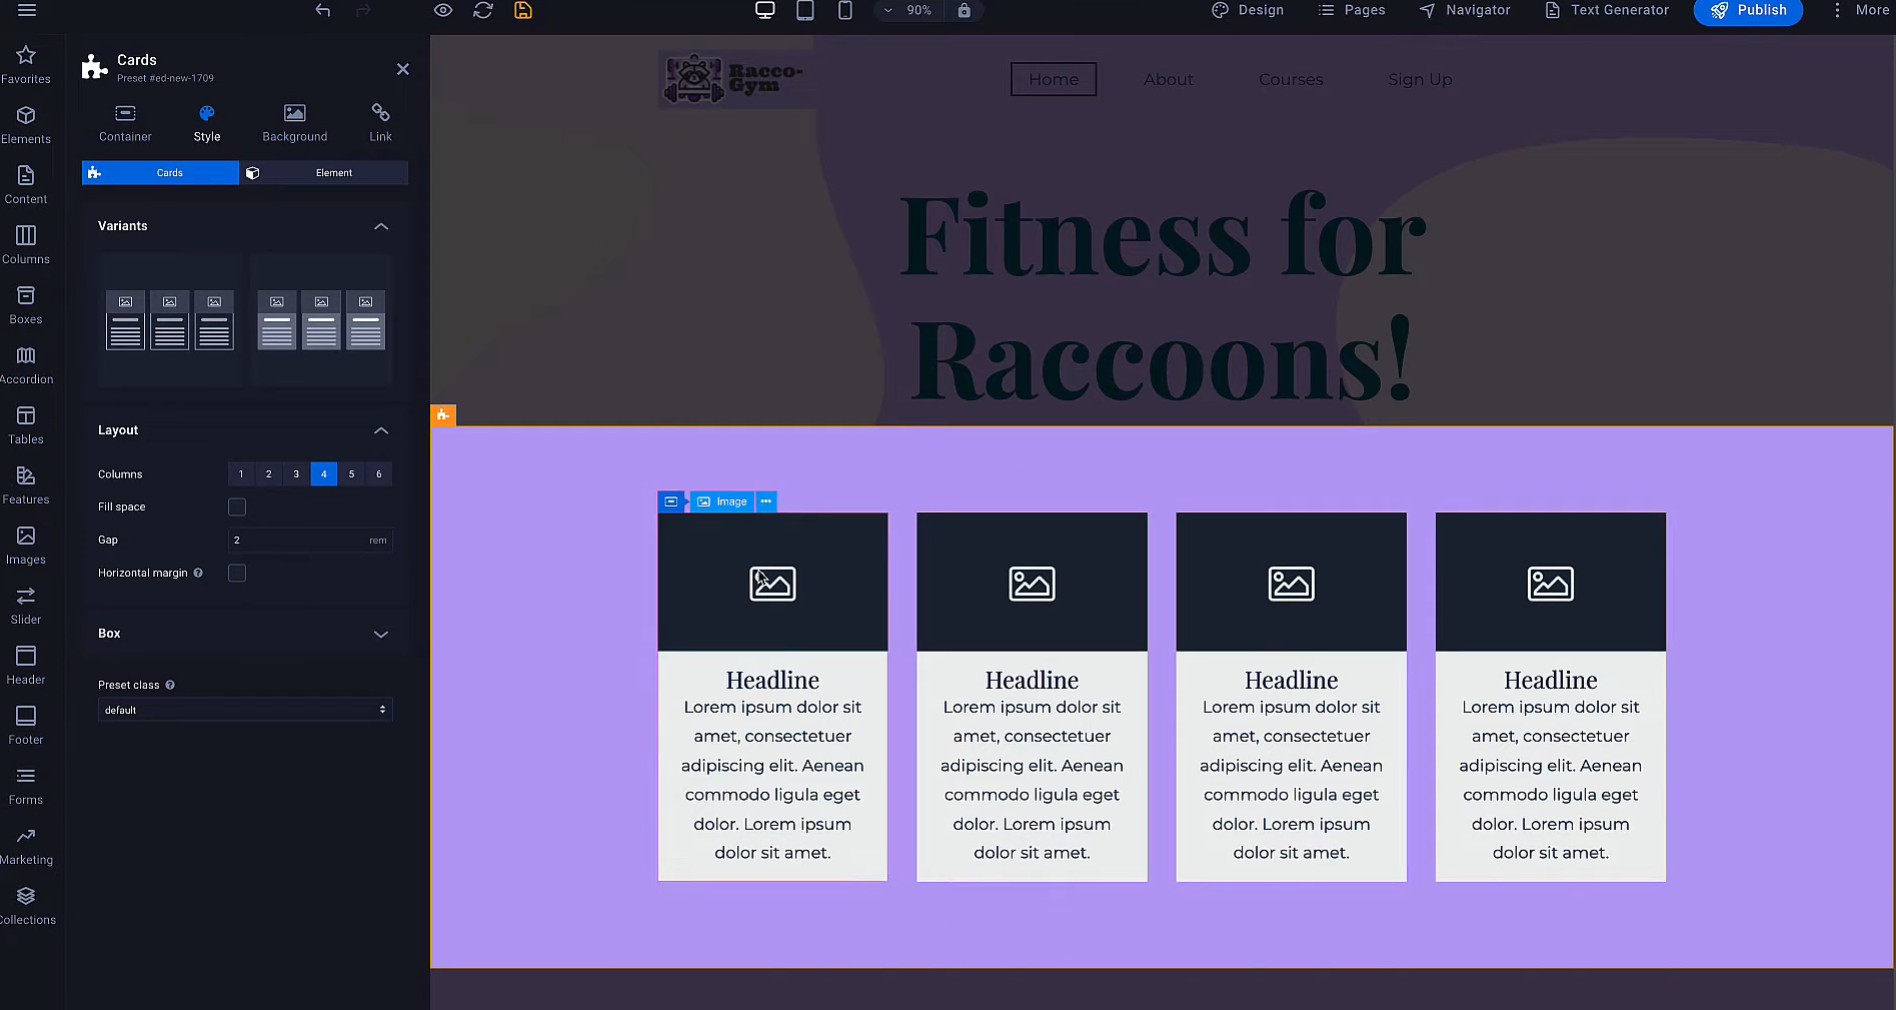Redo the last undone action
Viewport: 1896px width, 1010px height.
(x=363, y=10)
